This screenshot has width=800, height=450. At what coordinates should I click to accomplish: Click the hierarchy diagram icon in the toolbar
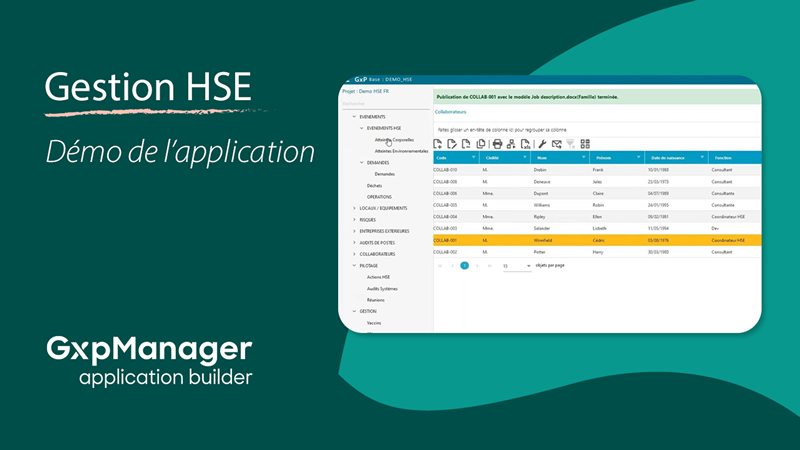[x=511, y=144]
